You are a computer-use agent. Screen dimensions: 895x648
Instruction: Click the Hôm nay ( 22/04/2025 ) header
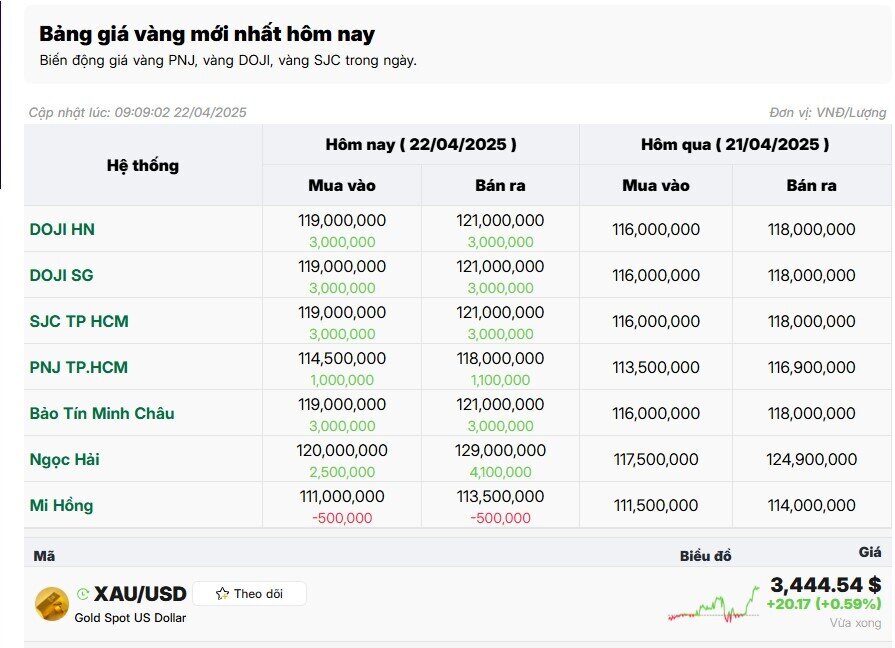click(x=421, y=144)
